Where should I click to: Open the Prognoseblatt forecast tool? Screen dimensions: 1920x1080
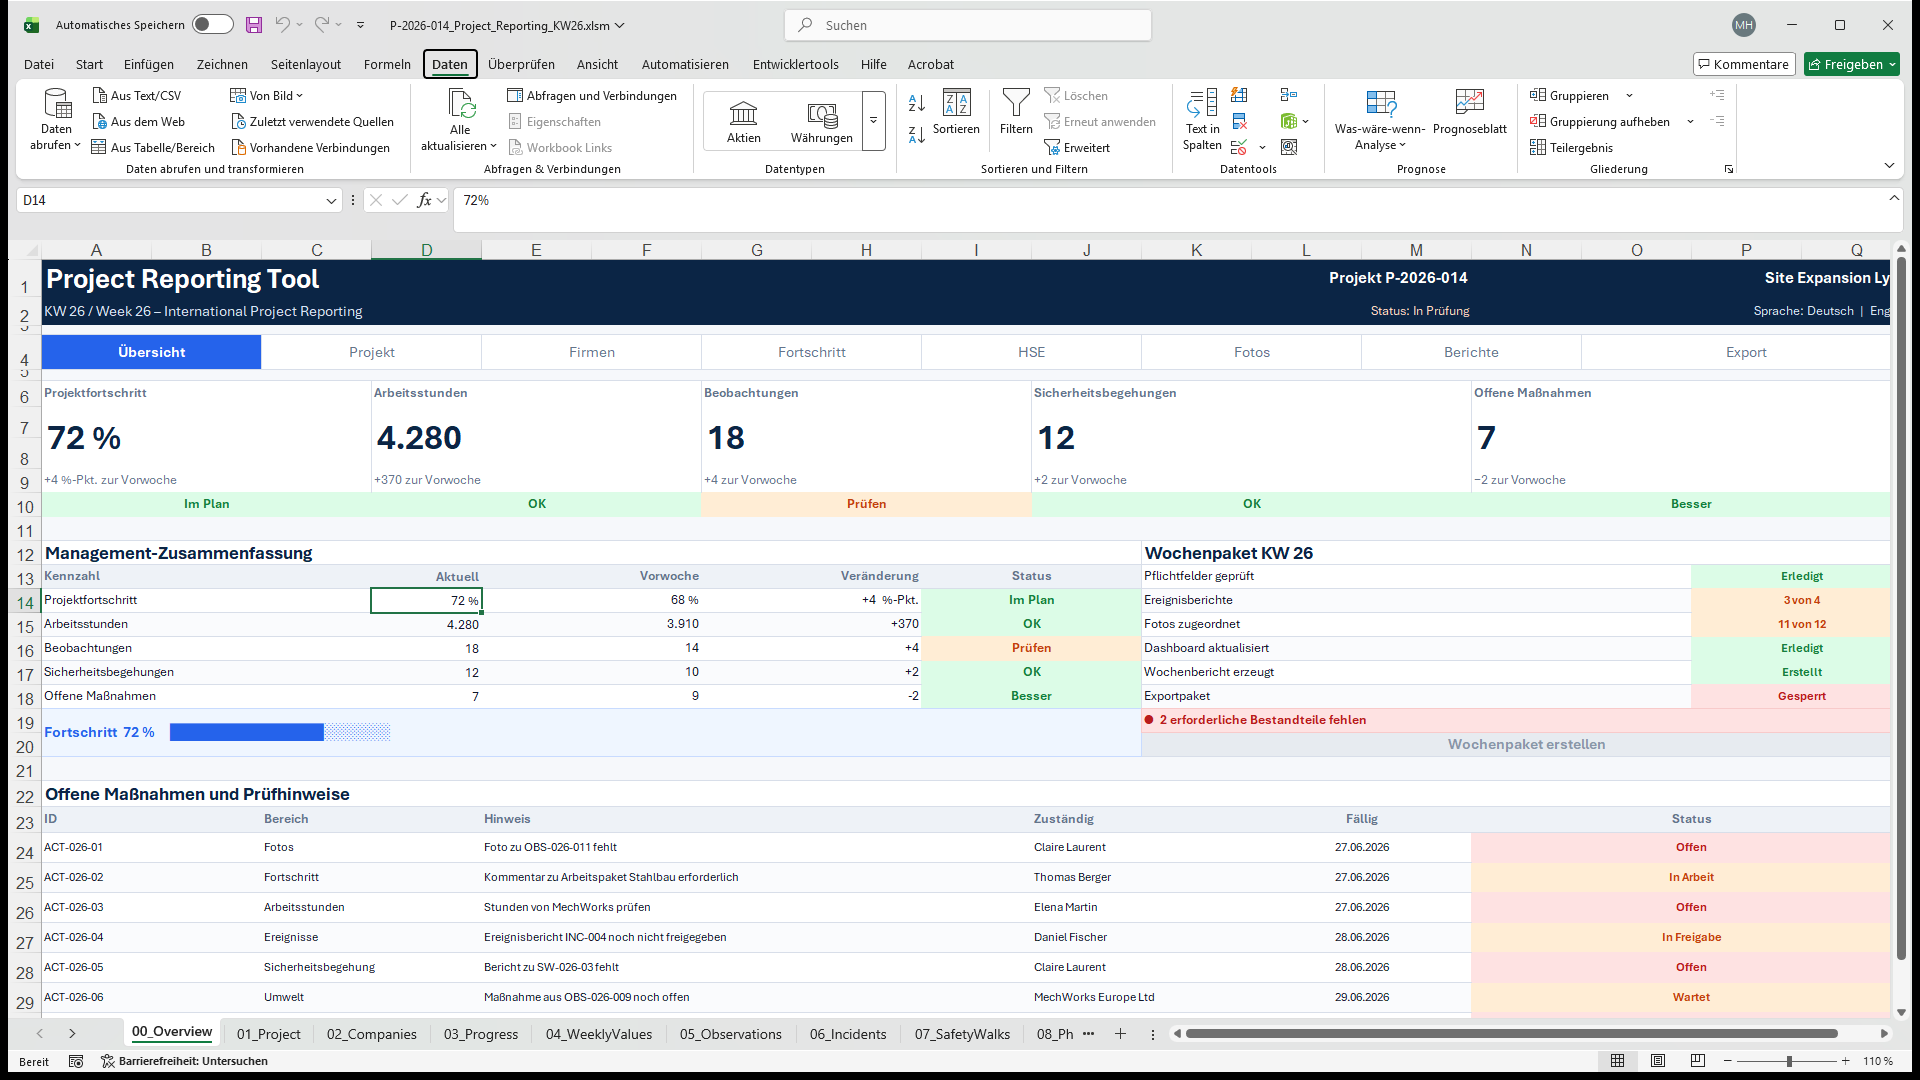pyautogui.click(x=1470, y=112)
